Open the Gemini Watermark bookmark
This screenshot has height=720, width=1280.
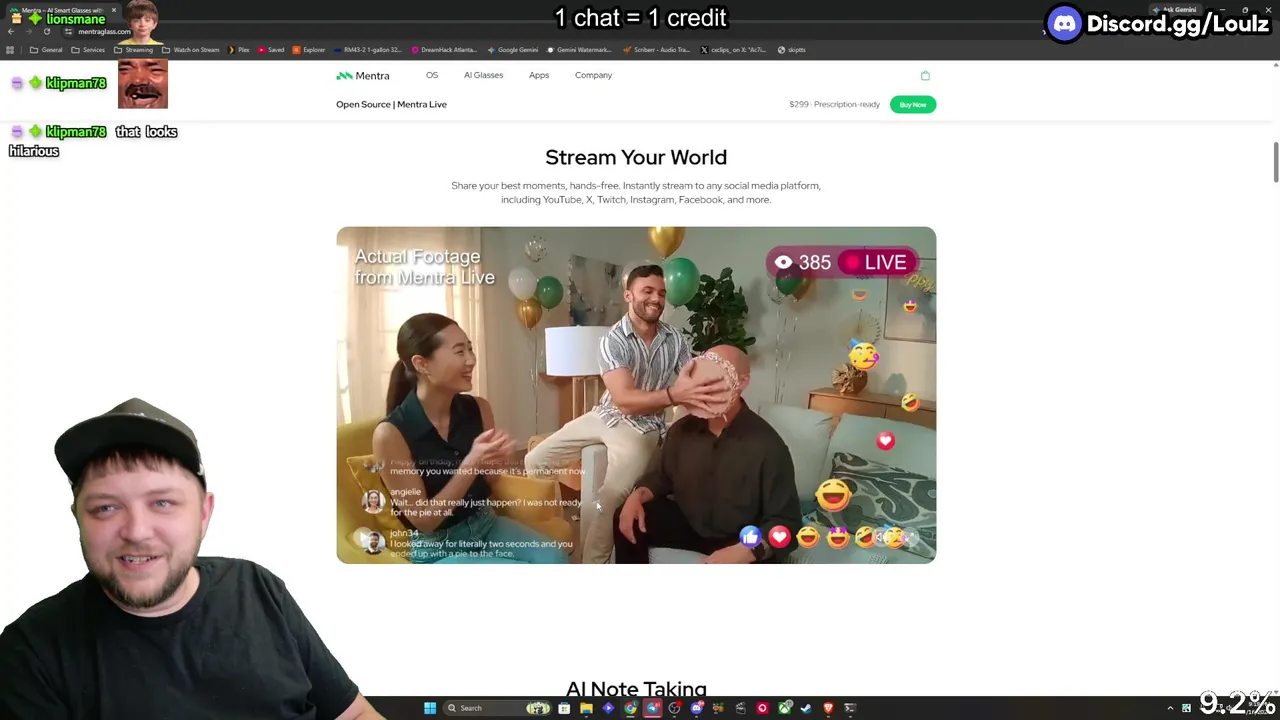579,50
